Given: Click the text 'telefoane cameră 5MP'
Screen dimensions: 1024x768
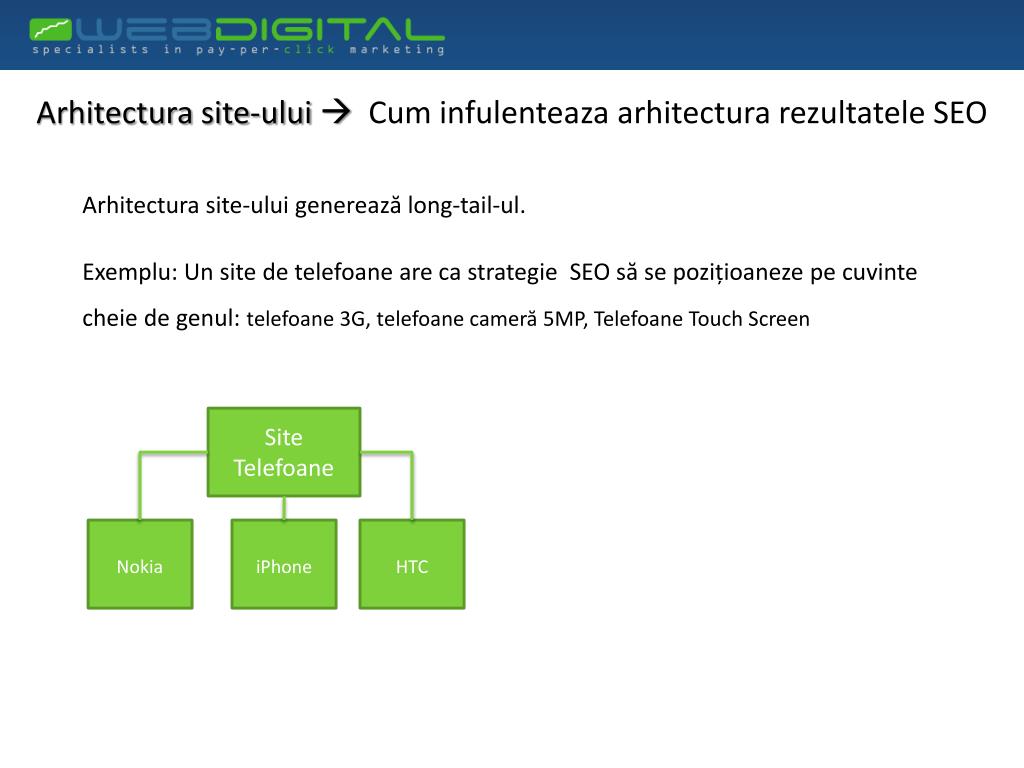Looking at the screenshot, I should tap(481, 319).
